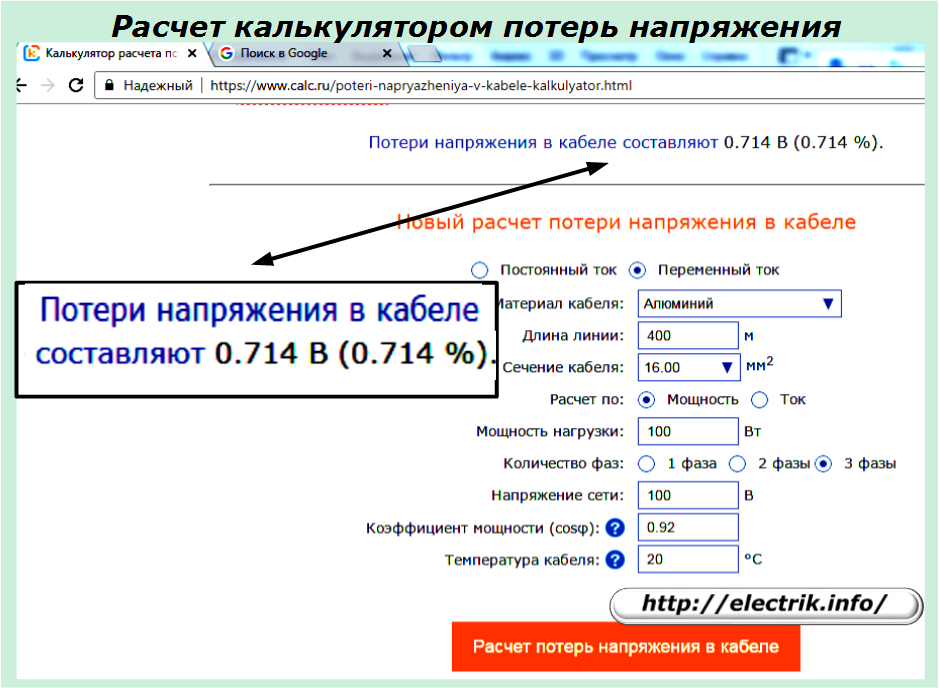Click the Расчет по label
The width and height of the screenshot is (939, 688).
point(587,399)
